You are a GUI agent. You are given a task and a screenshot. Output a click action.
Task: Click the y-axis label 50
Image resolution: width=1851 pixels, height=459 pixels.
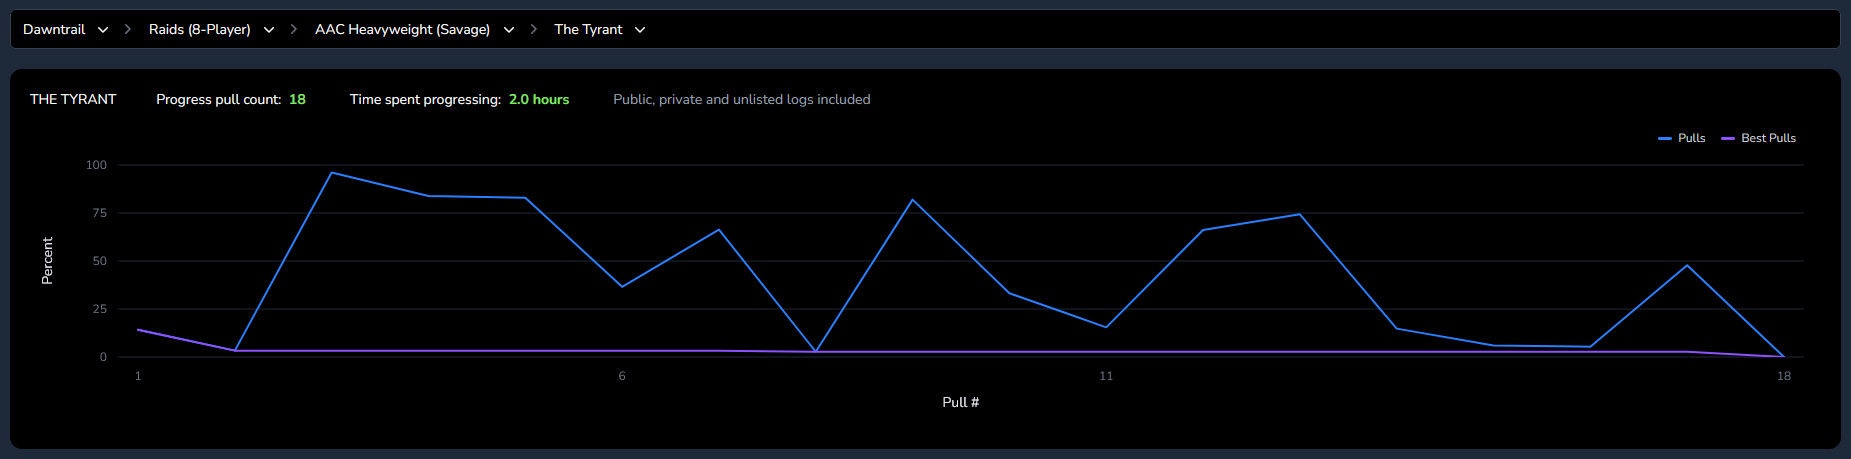(x=99, y=261)
